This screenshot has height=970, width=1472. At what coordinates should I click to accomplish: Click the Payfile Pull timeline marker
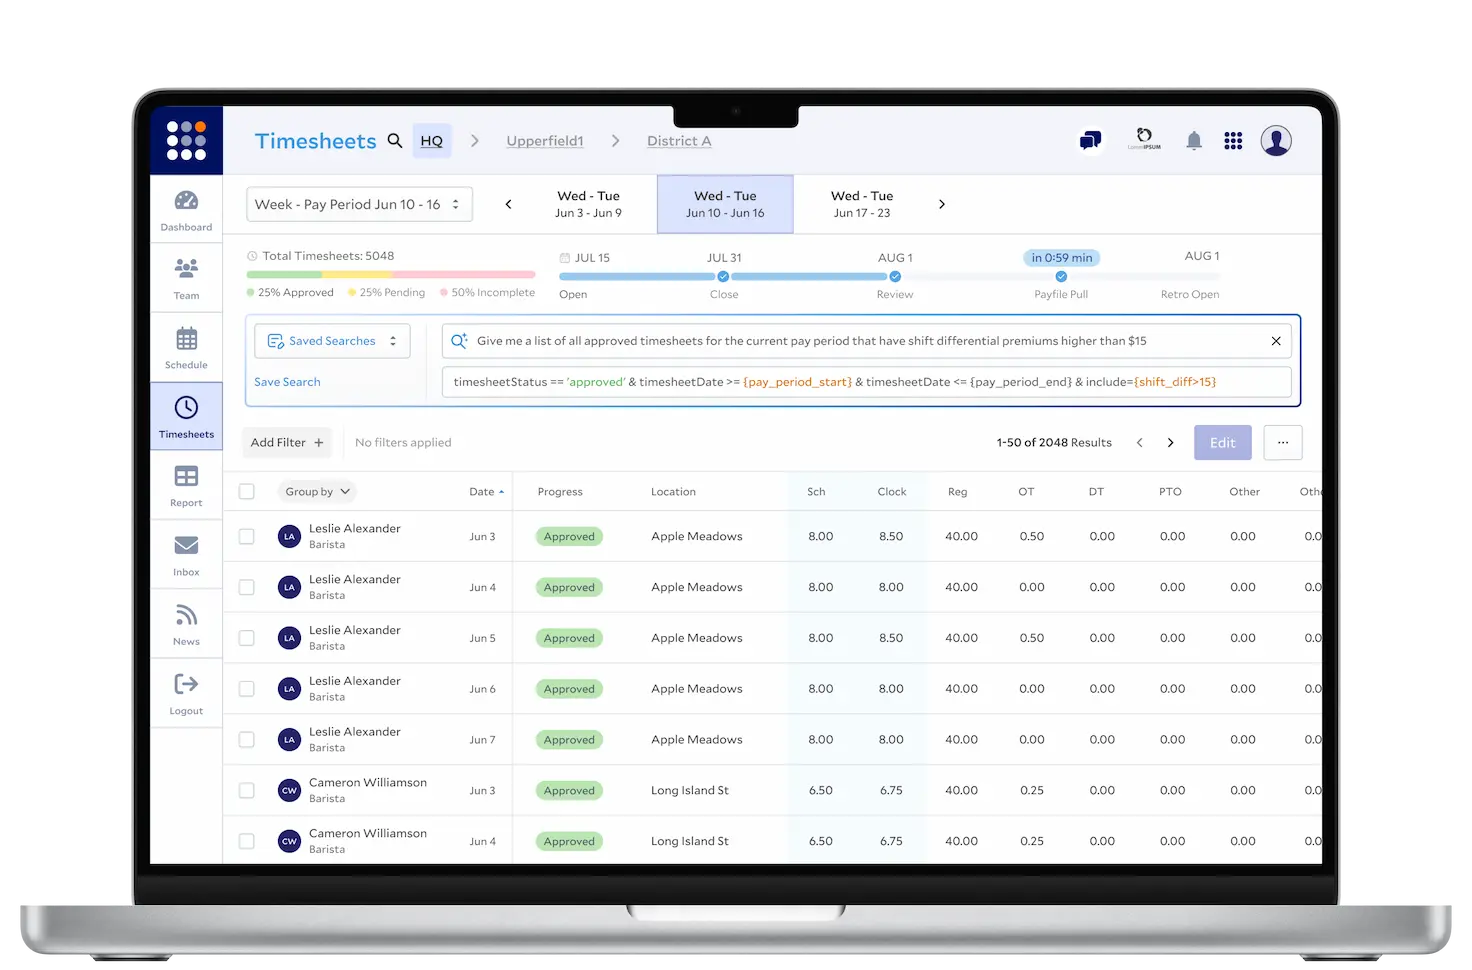click(1061, 277)
